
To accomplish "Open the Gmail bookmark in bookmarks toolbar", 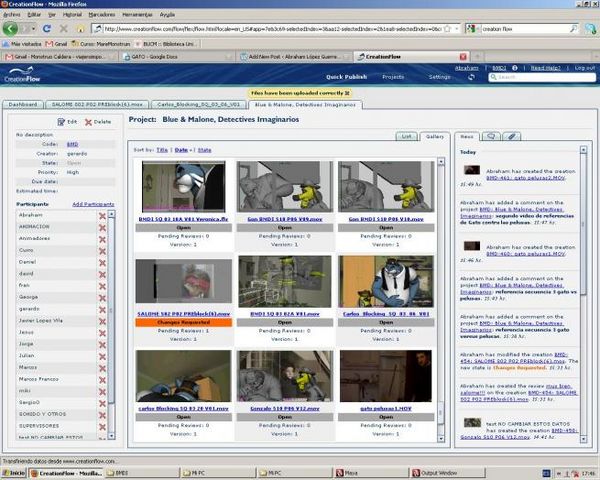I will tap(56, 44).
